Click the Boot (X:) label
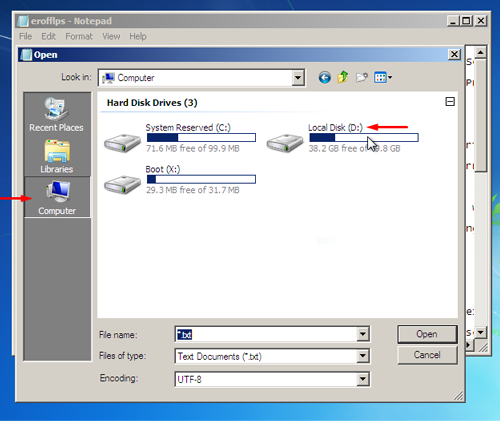The image size is (500, 421). [163, 169]
